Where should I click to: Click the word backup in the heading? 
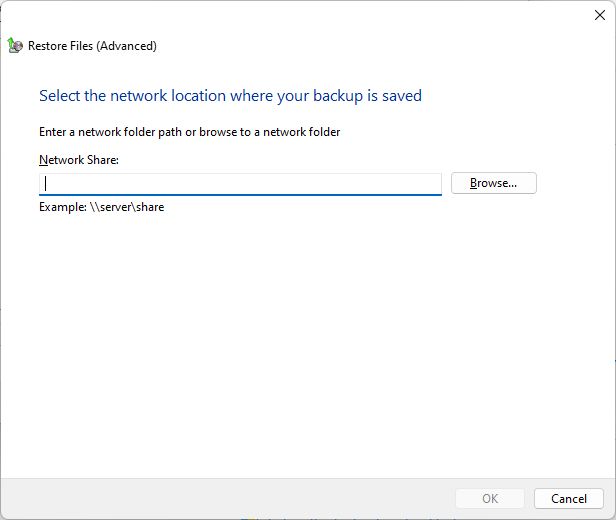pos(338,96)
